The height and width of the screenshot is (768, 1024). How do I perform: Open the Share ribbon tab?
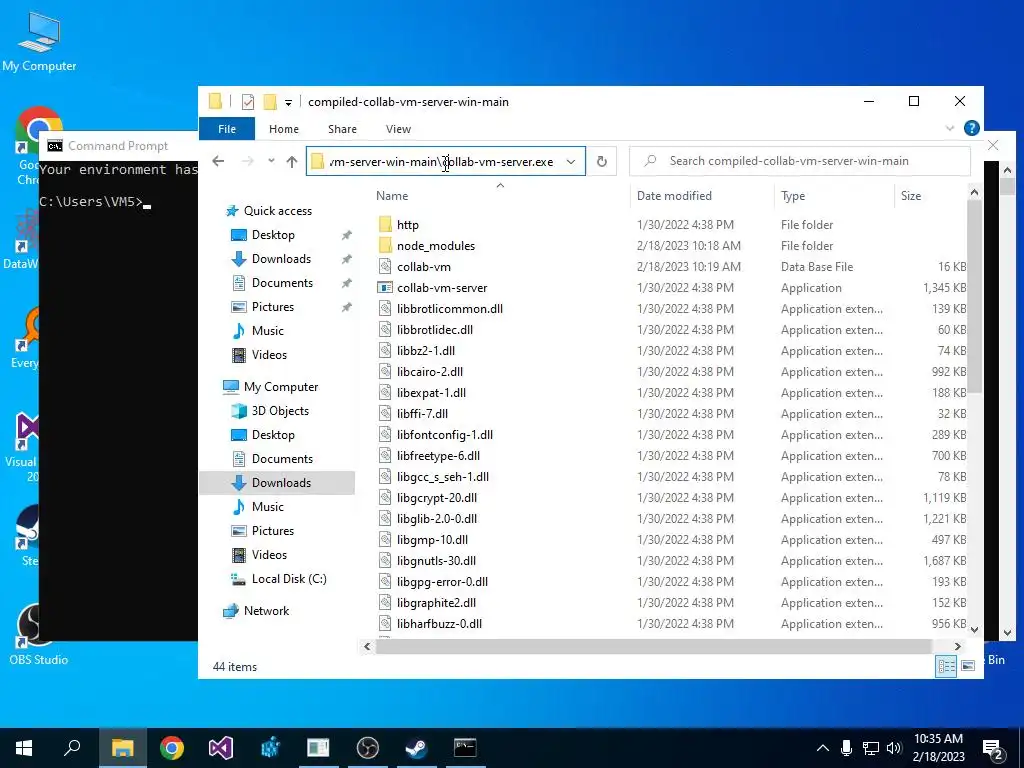tap(342, 129)
